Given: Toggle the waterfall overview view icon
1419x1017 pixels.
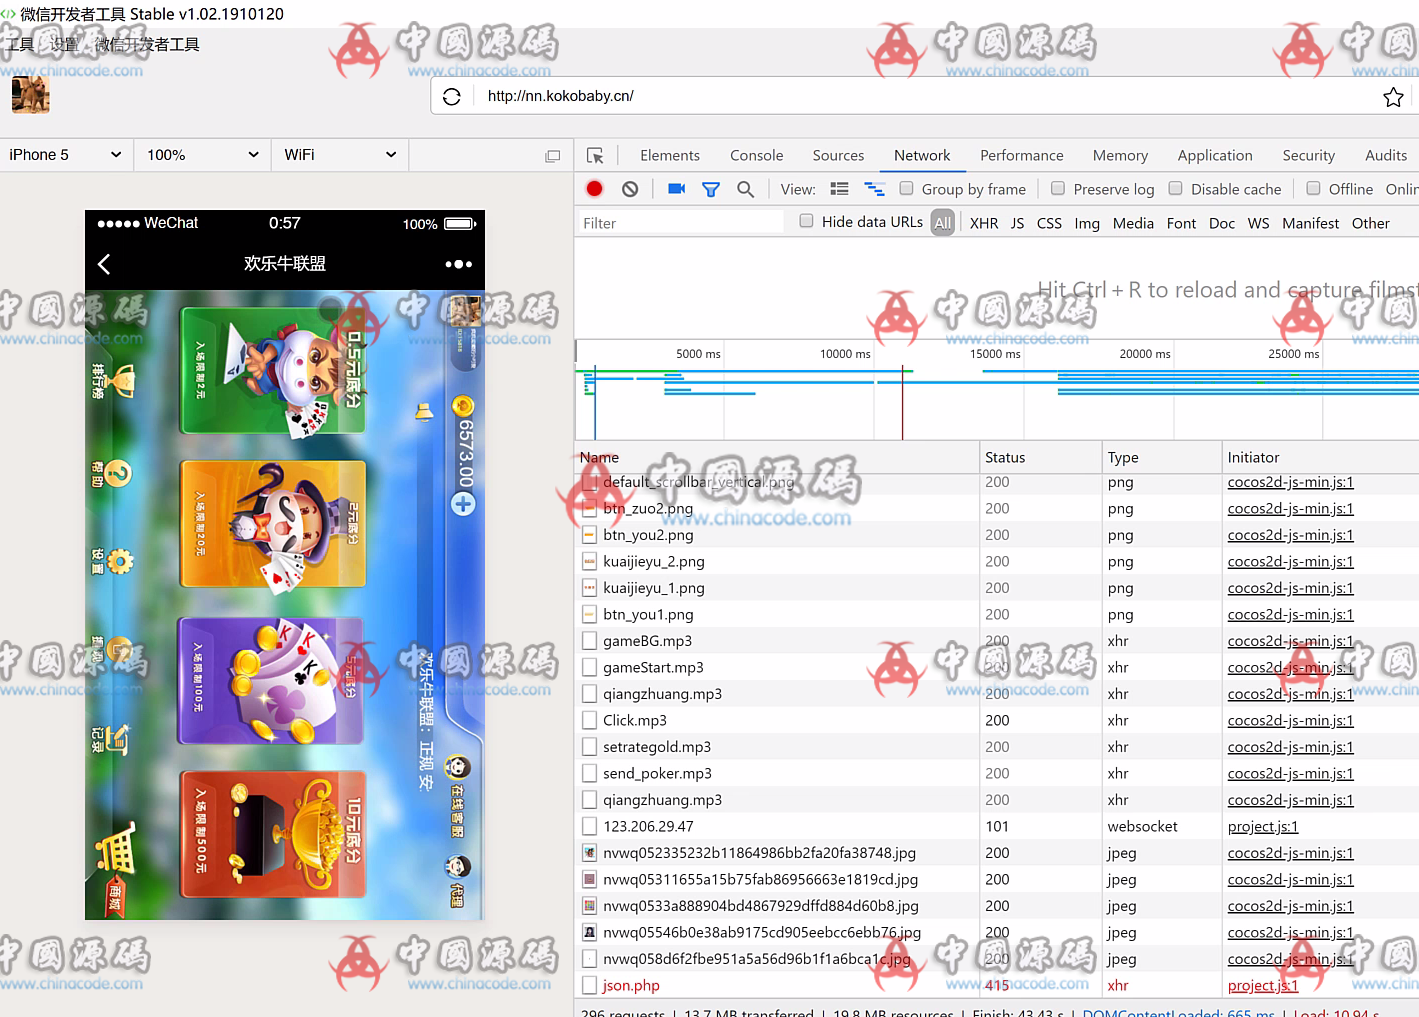Looking at the screenshot, I should click(875, 189).
